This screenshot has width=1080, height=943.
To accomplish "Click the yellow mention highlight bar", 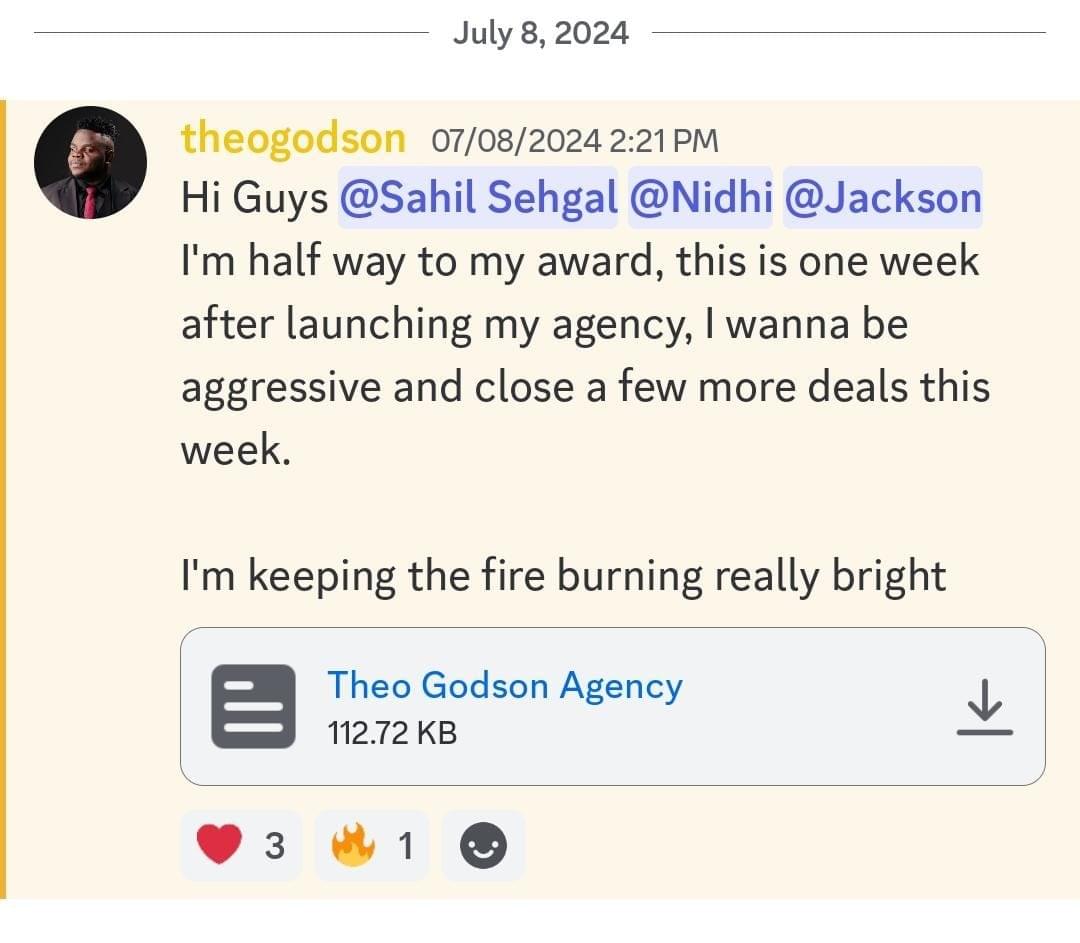I will pos(3,498).
